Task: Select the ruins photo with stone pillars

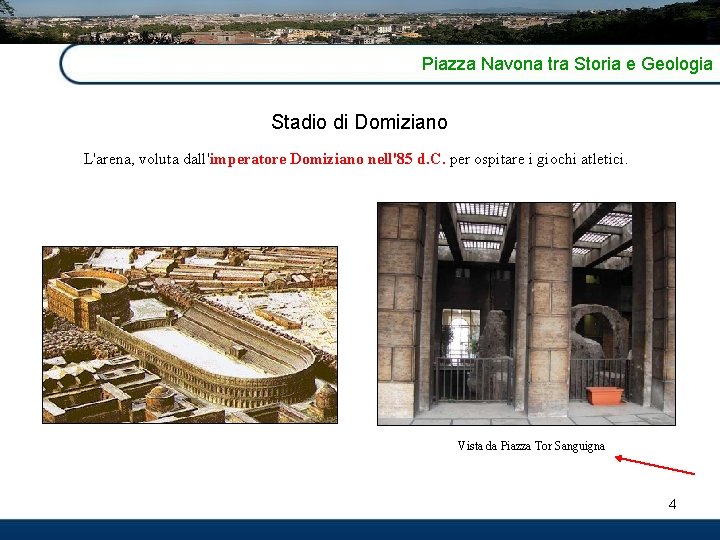Action: [526, 314]
